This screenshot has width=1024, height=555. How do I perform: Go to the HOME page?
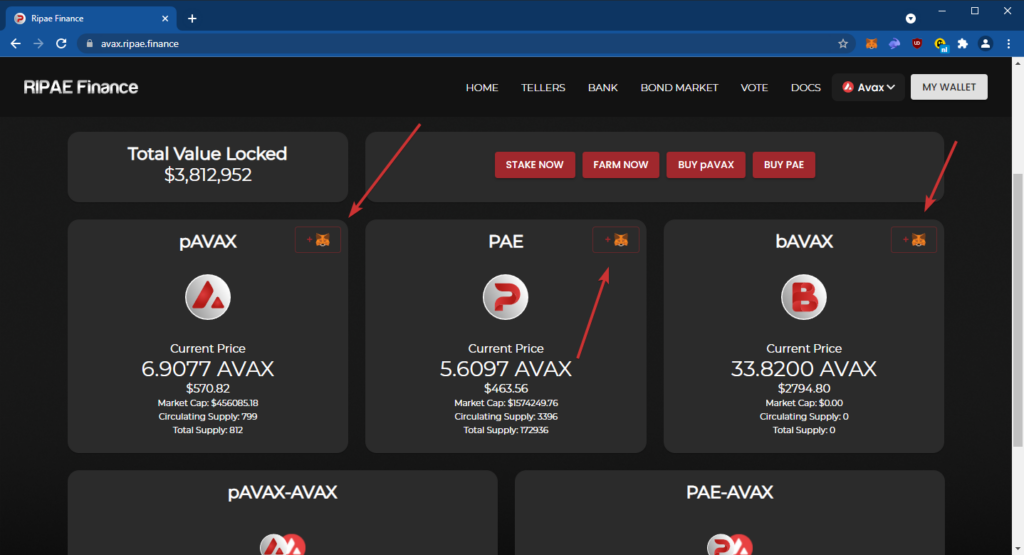coord(482,87)
